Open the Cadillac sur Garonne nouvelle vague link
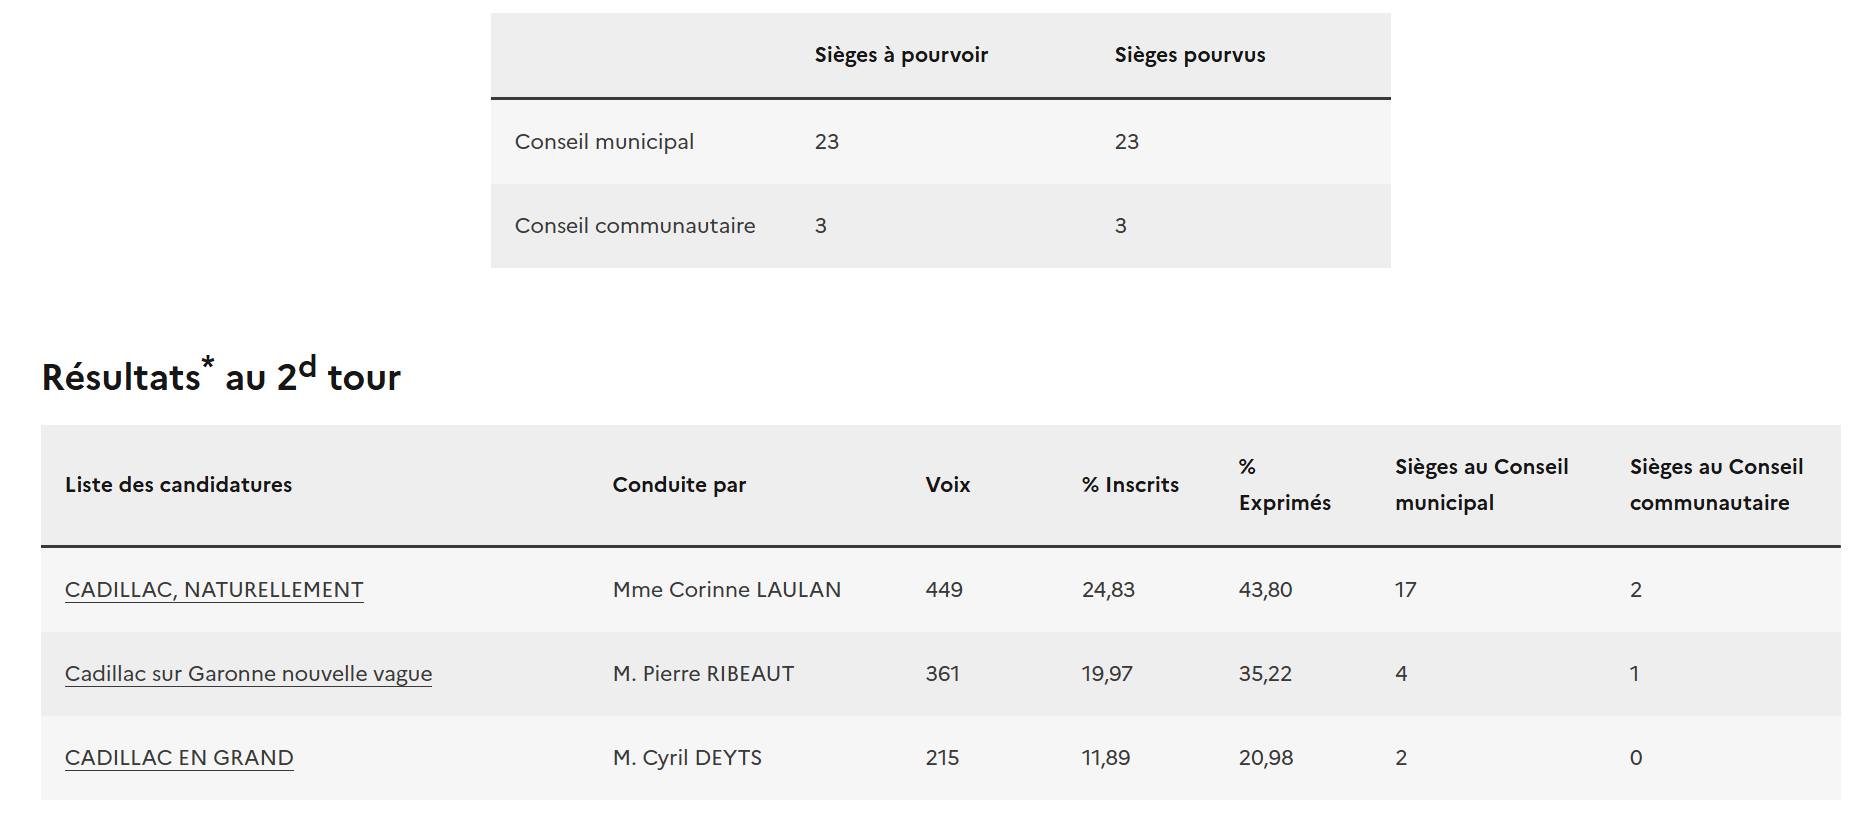 [x=248, y=674]
